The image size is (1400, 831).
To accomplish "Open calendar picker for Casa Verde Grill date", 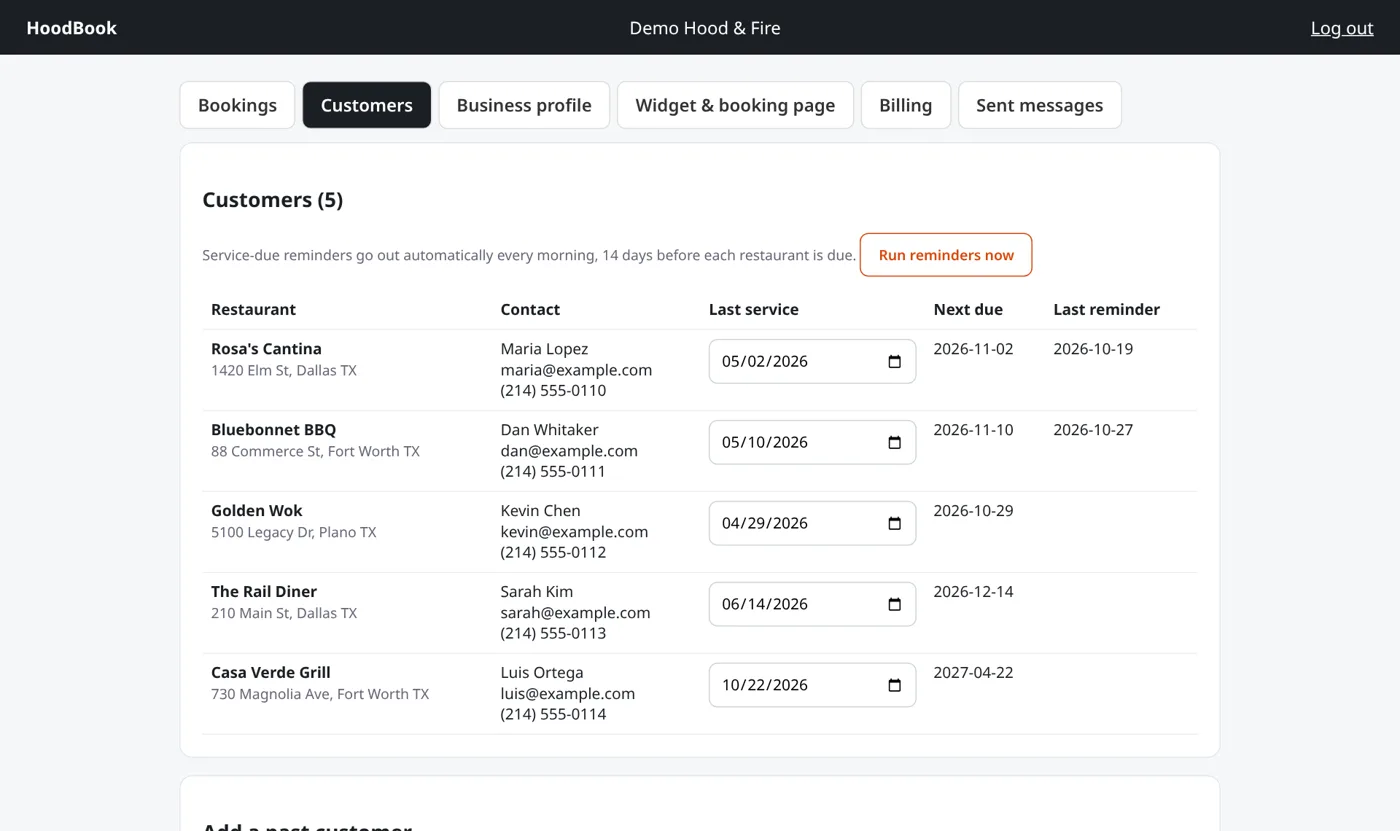I will pos(894,685).
